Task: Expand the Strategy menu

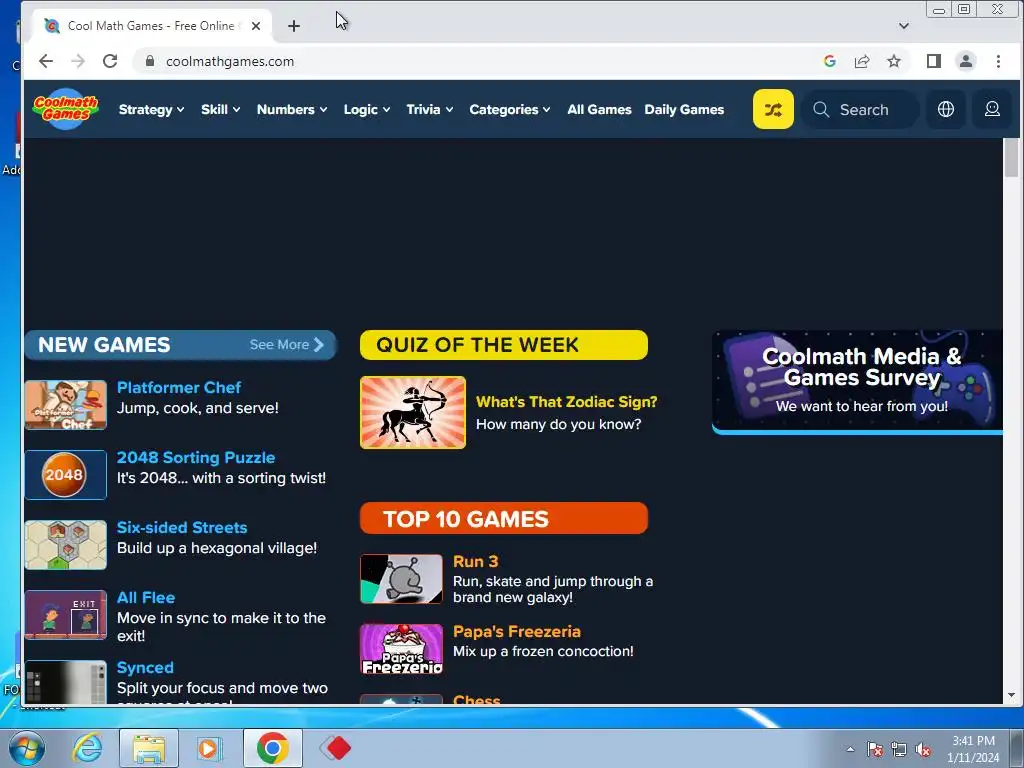Action: (x=151, y=110)
